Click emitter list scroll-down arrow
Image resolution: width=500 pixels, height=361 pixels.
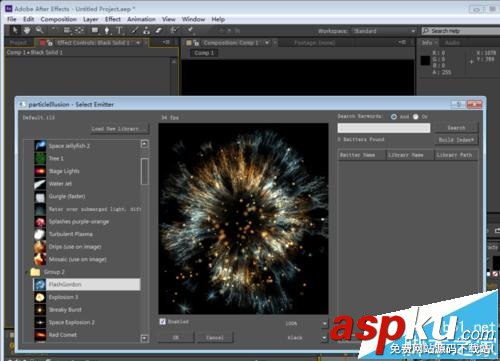[x=144, y=338]
